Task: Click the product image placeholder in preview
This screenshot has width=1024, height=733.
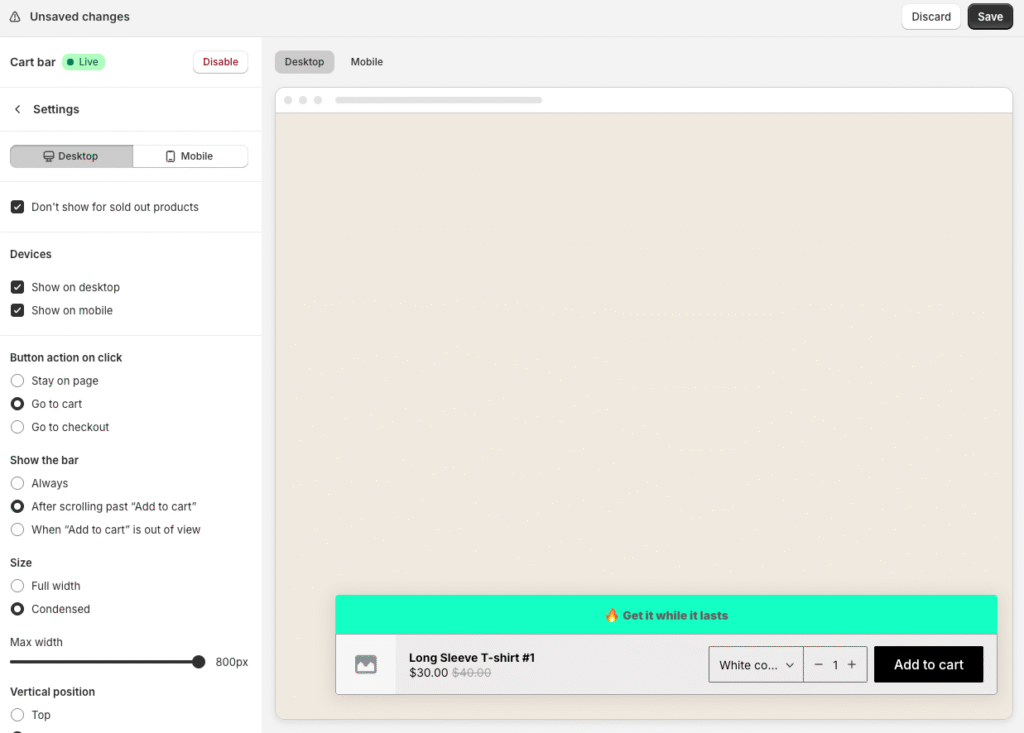Action: (x=367, y=664)
